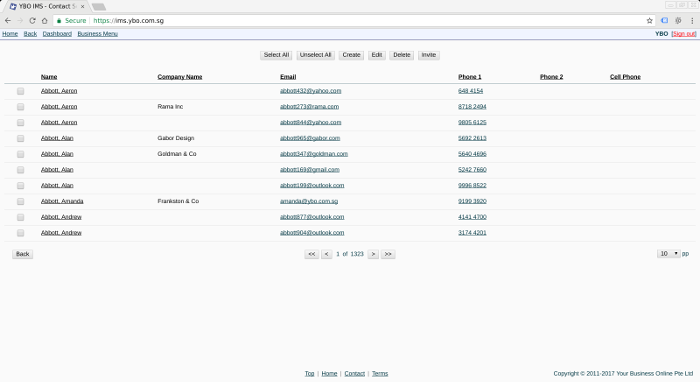Tick the checkbox for the Goldman & Co row
Viewport: 700px width, 382px height.
point(21,154)
